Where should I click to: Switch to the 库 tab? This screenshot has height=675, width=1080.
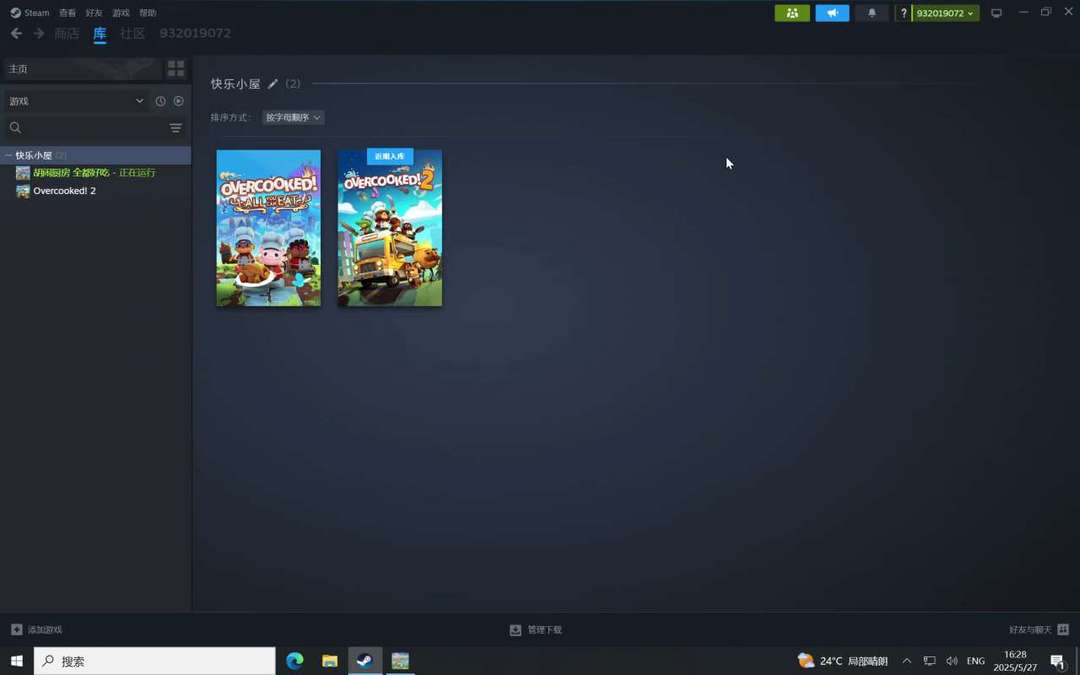[100, 33]
